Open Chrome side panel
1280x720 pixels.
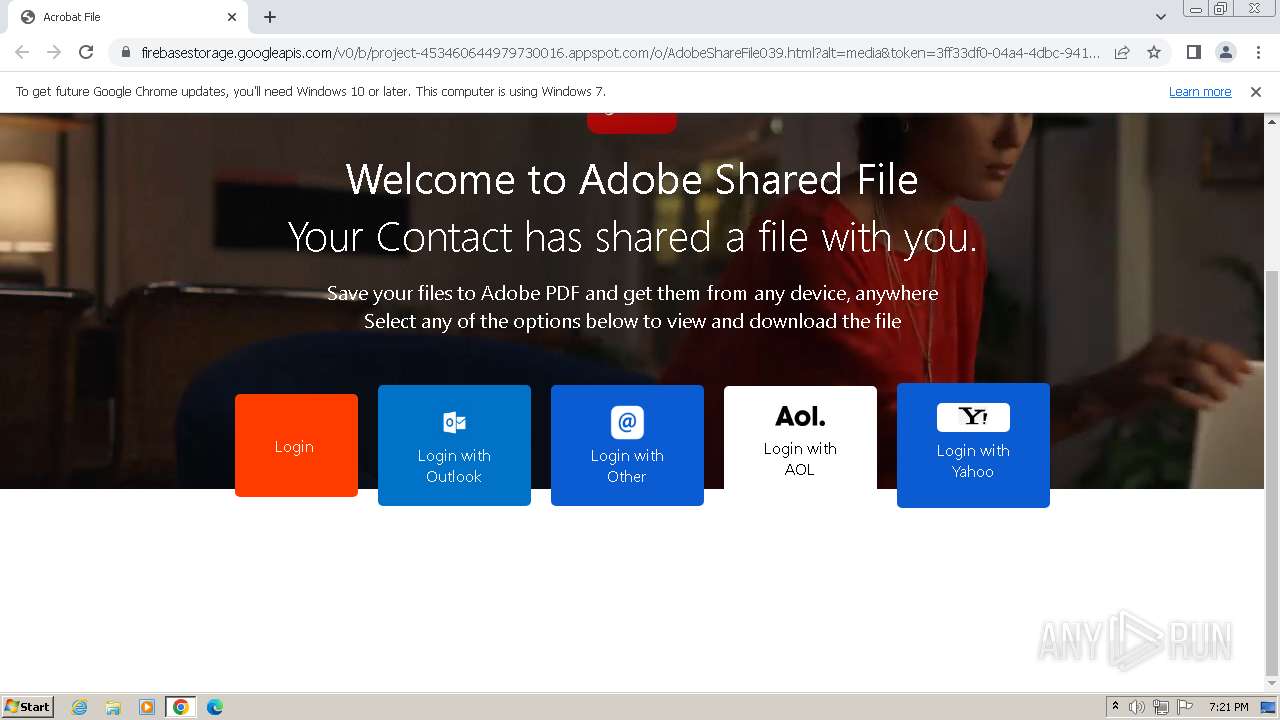tap(1193, 52)
